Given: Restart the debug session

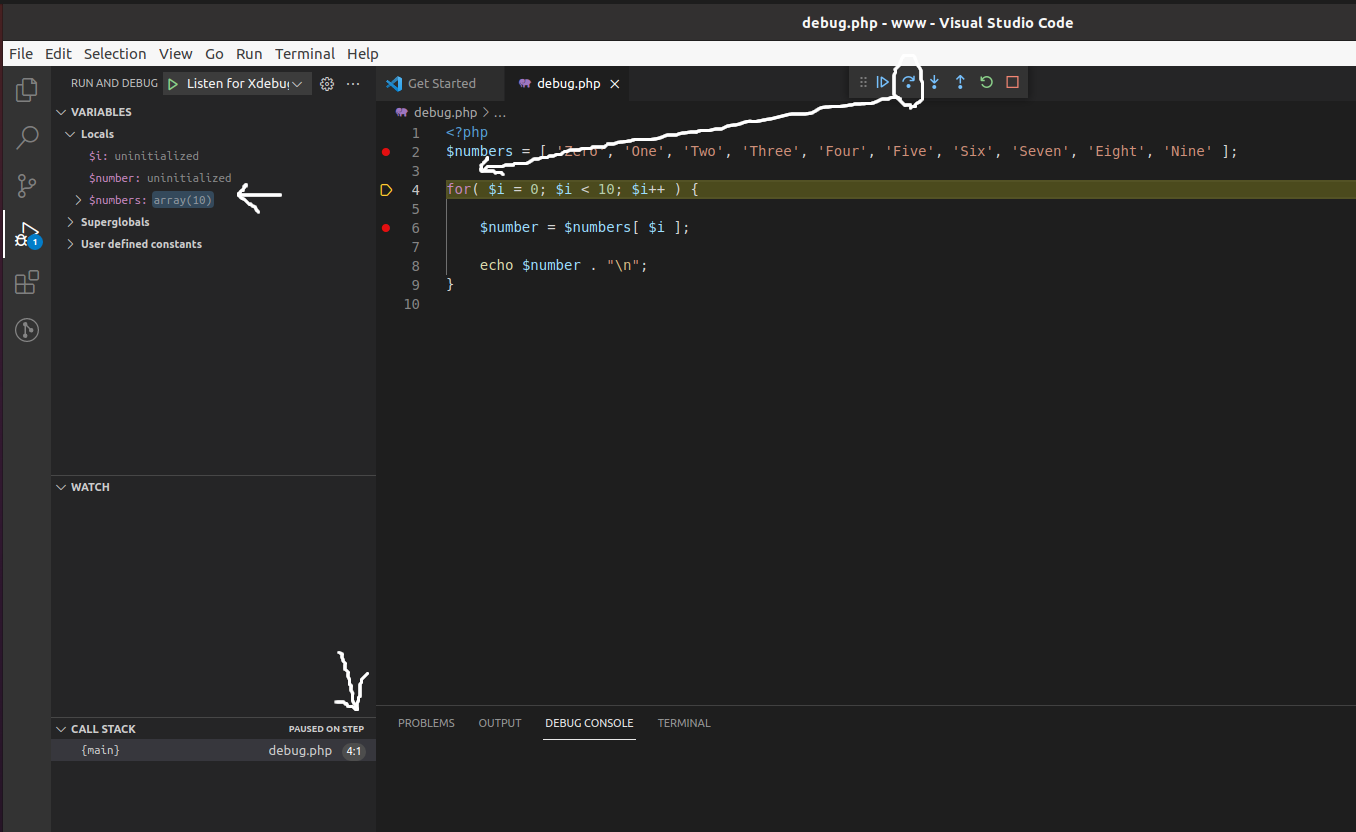Looking at the screenshot, I should pos(986,83).
